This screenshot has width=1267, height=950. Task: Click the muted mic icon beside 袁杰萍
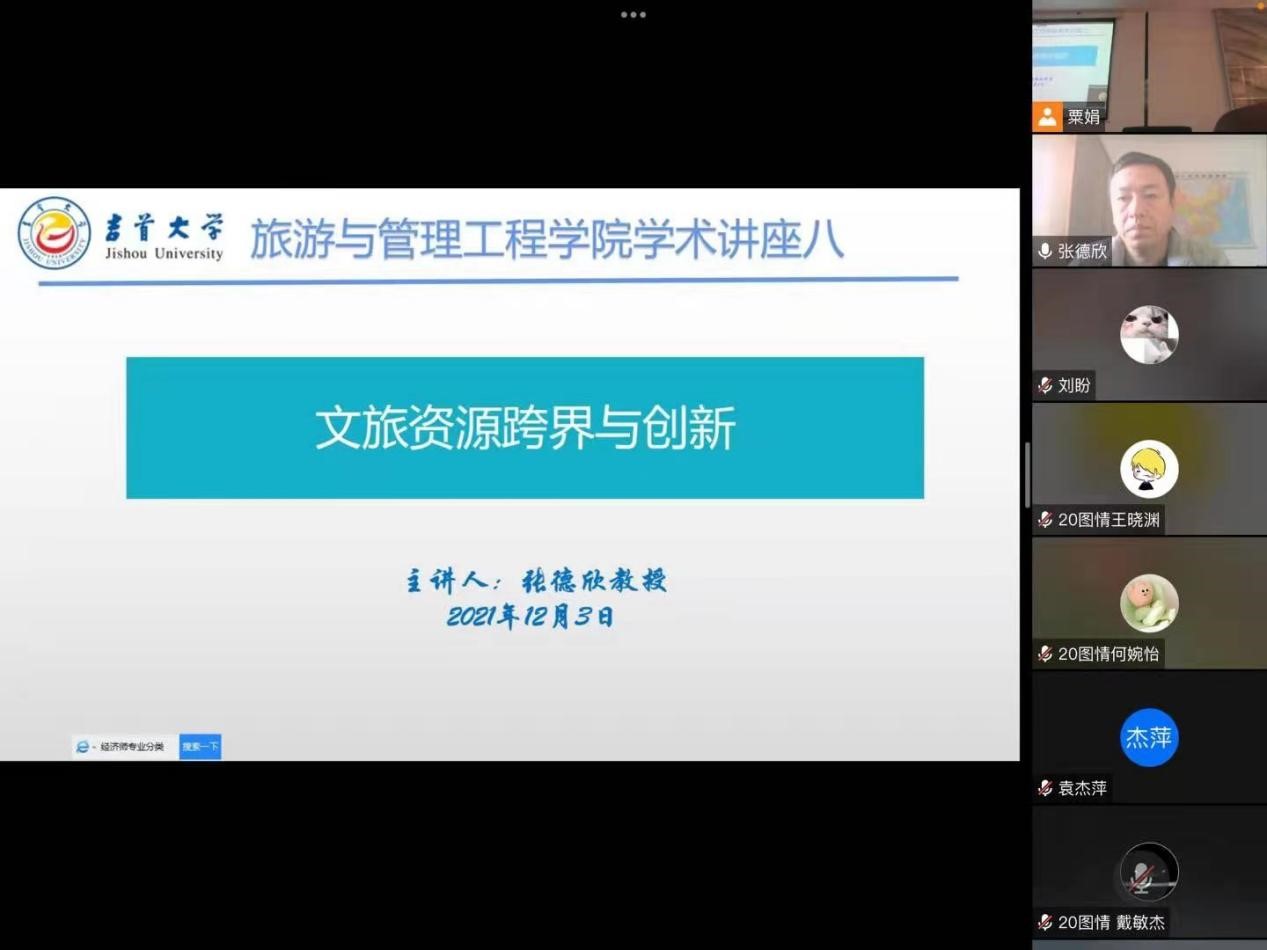coord(1045,788)
